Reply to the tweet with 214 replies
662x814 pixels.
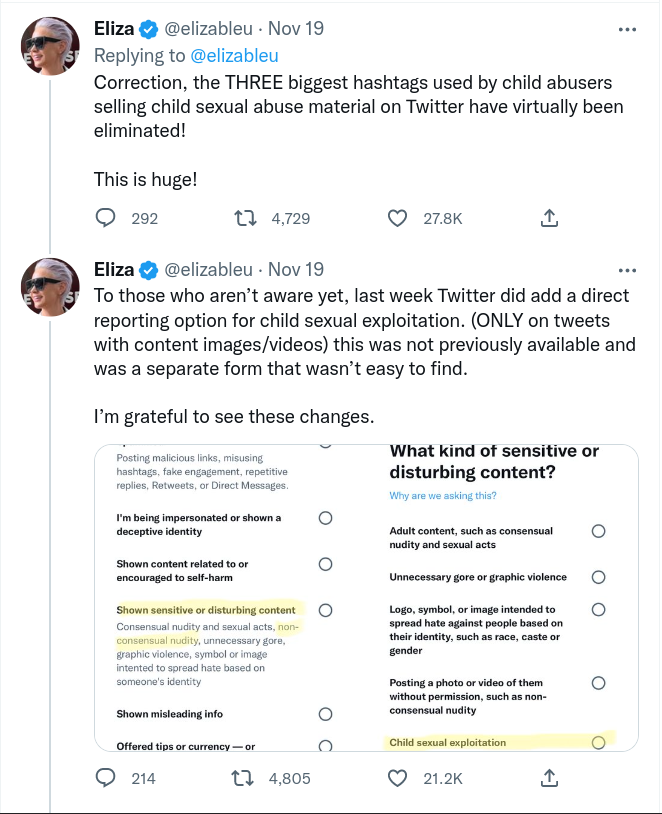click(x=107, y=777)
